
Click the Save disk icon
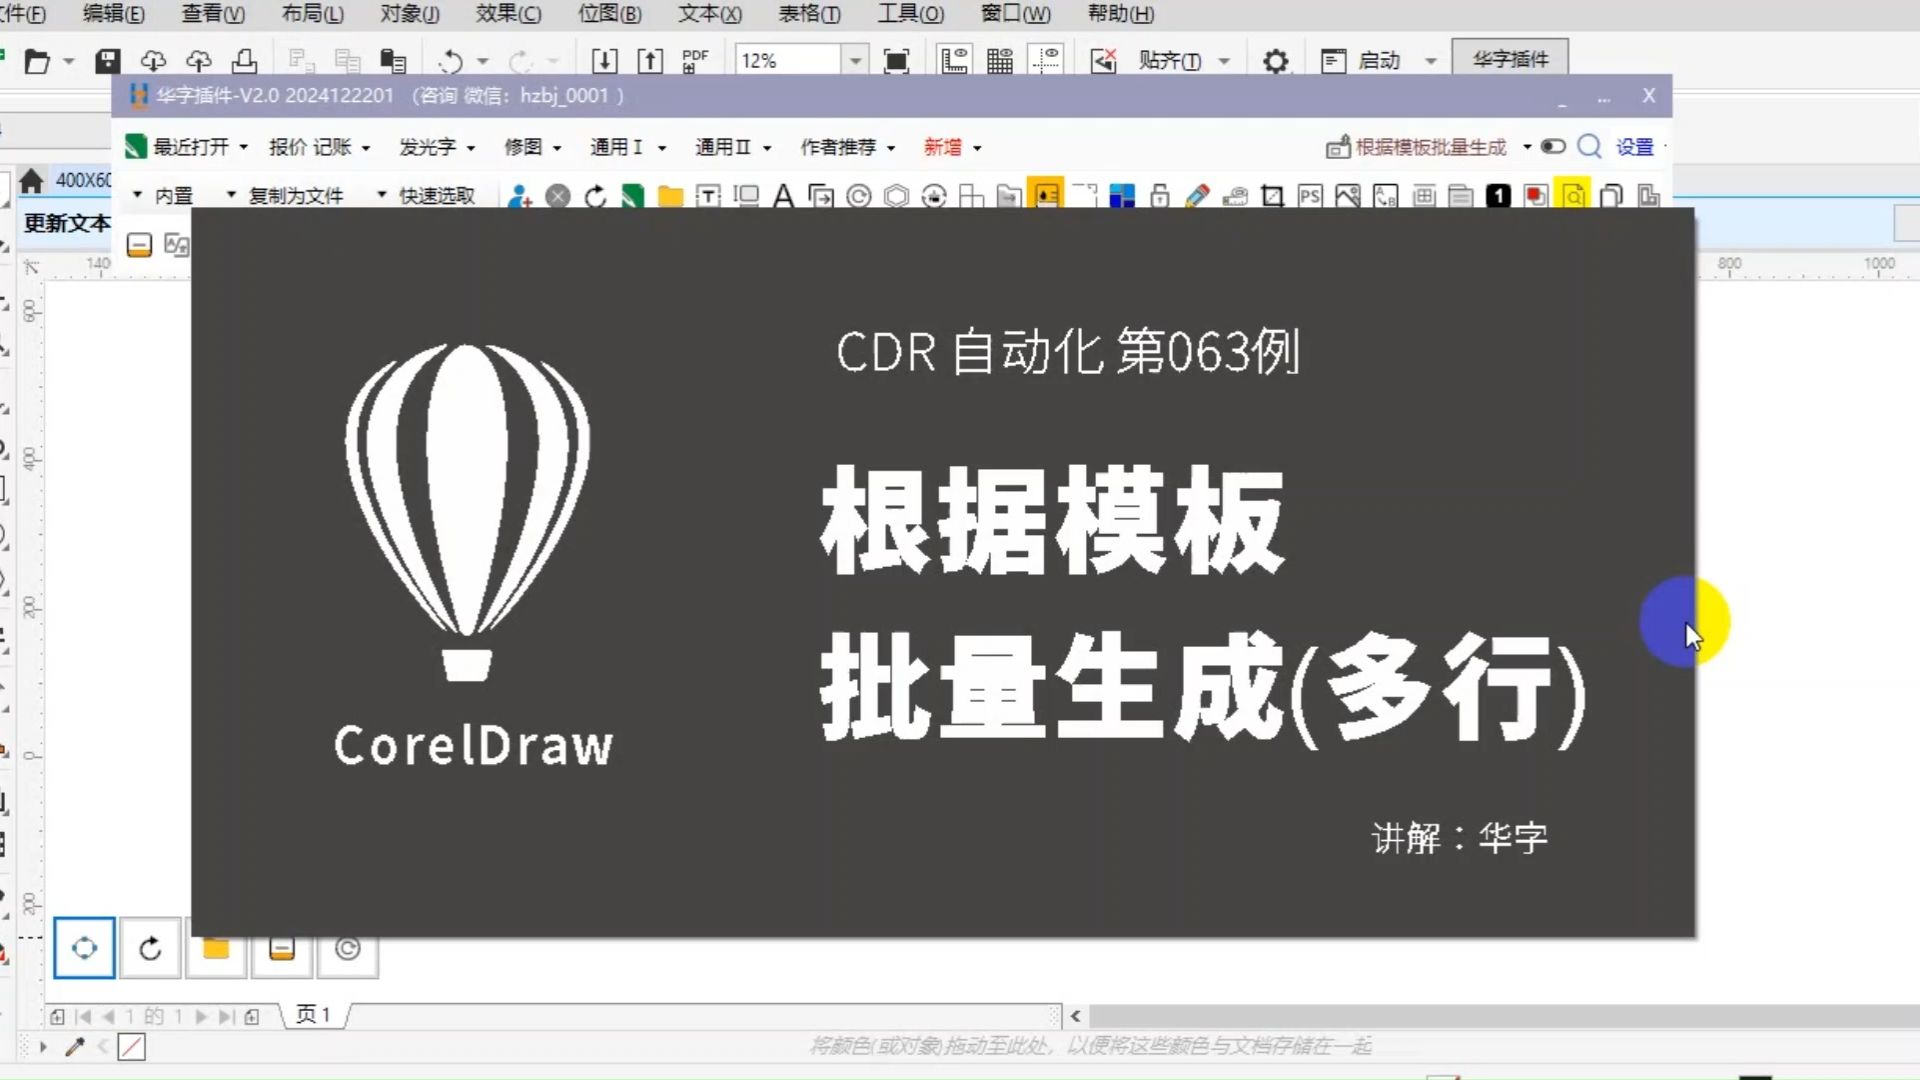[x=107, y=61]
